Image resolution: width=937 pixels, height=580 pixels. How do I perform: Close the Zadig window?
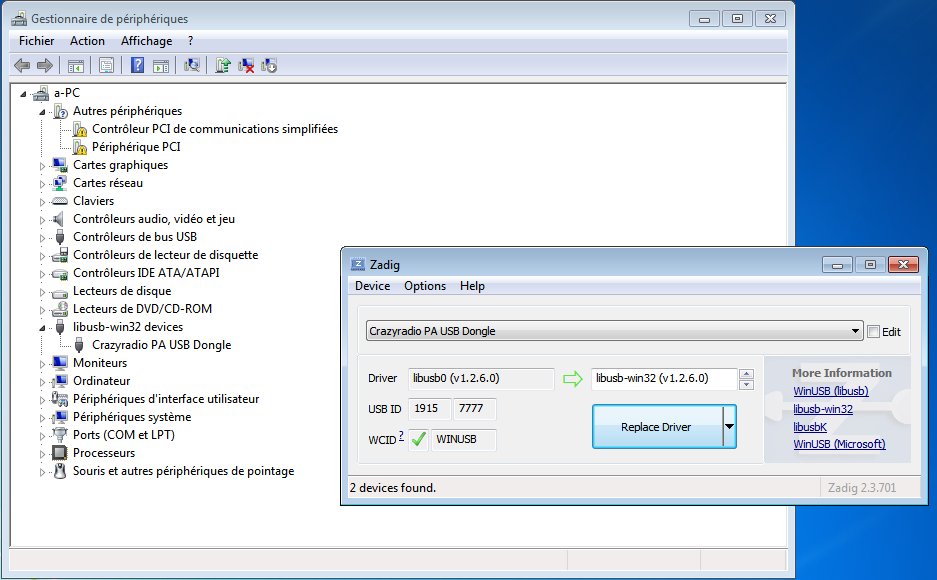click(903, 264)
